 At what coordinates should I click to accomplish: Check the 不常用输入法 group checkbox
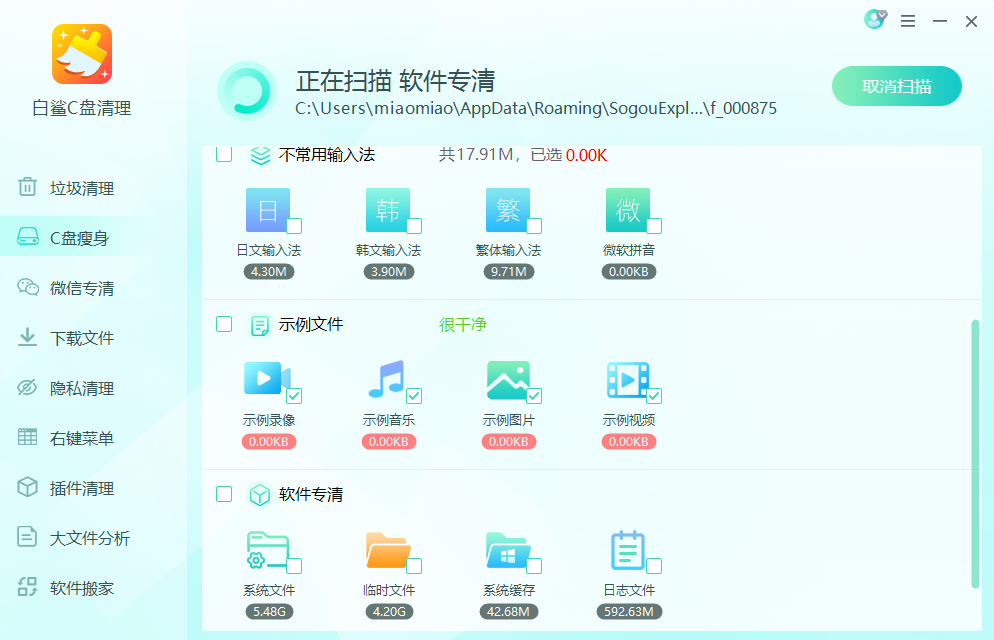click(224, 154)
